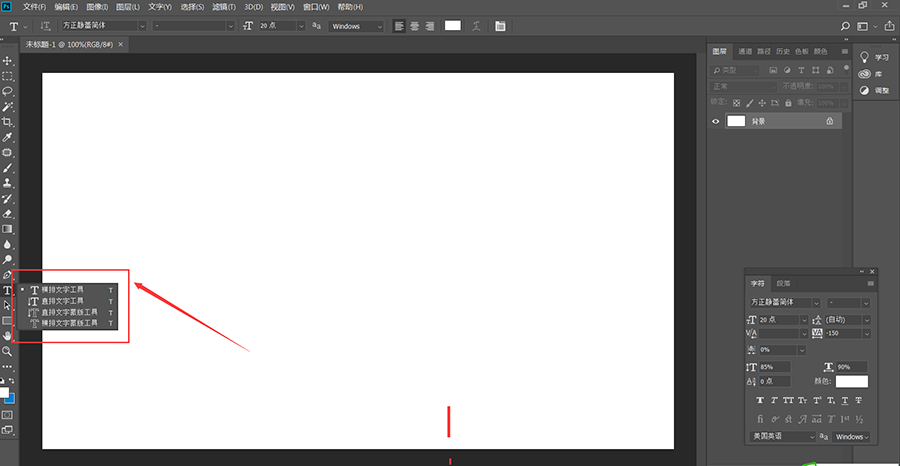This screenshot has width=900, height=466.
Task: Select the Zoom tool in toolbar
Action: click(x=7, y=351)
